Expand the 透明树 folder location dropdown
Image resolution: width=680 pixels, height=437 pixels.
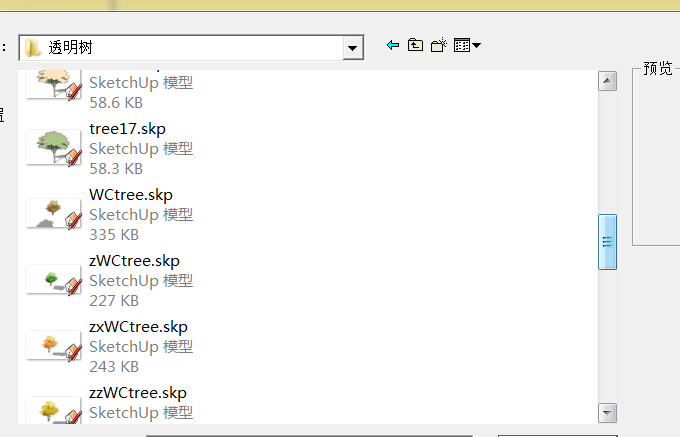pyautogui.click(x=353, y=48)
